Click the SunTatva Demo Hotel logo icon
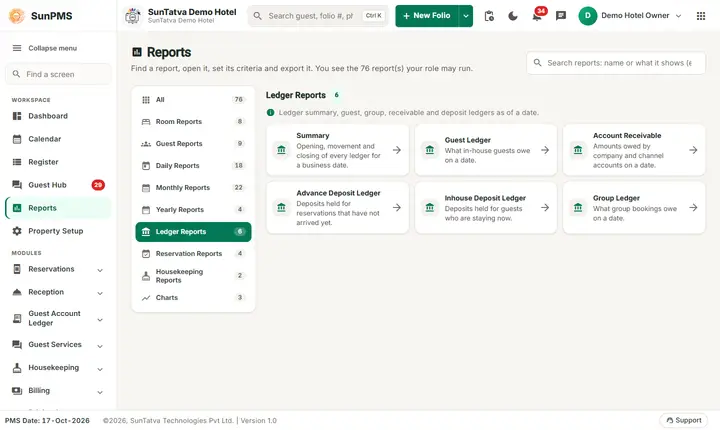This screenshot has height=430, width=720. [x=133, y=16]
